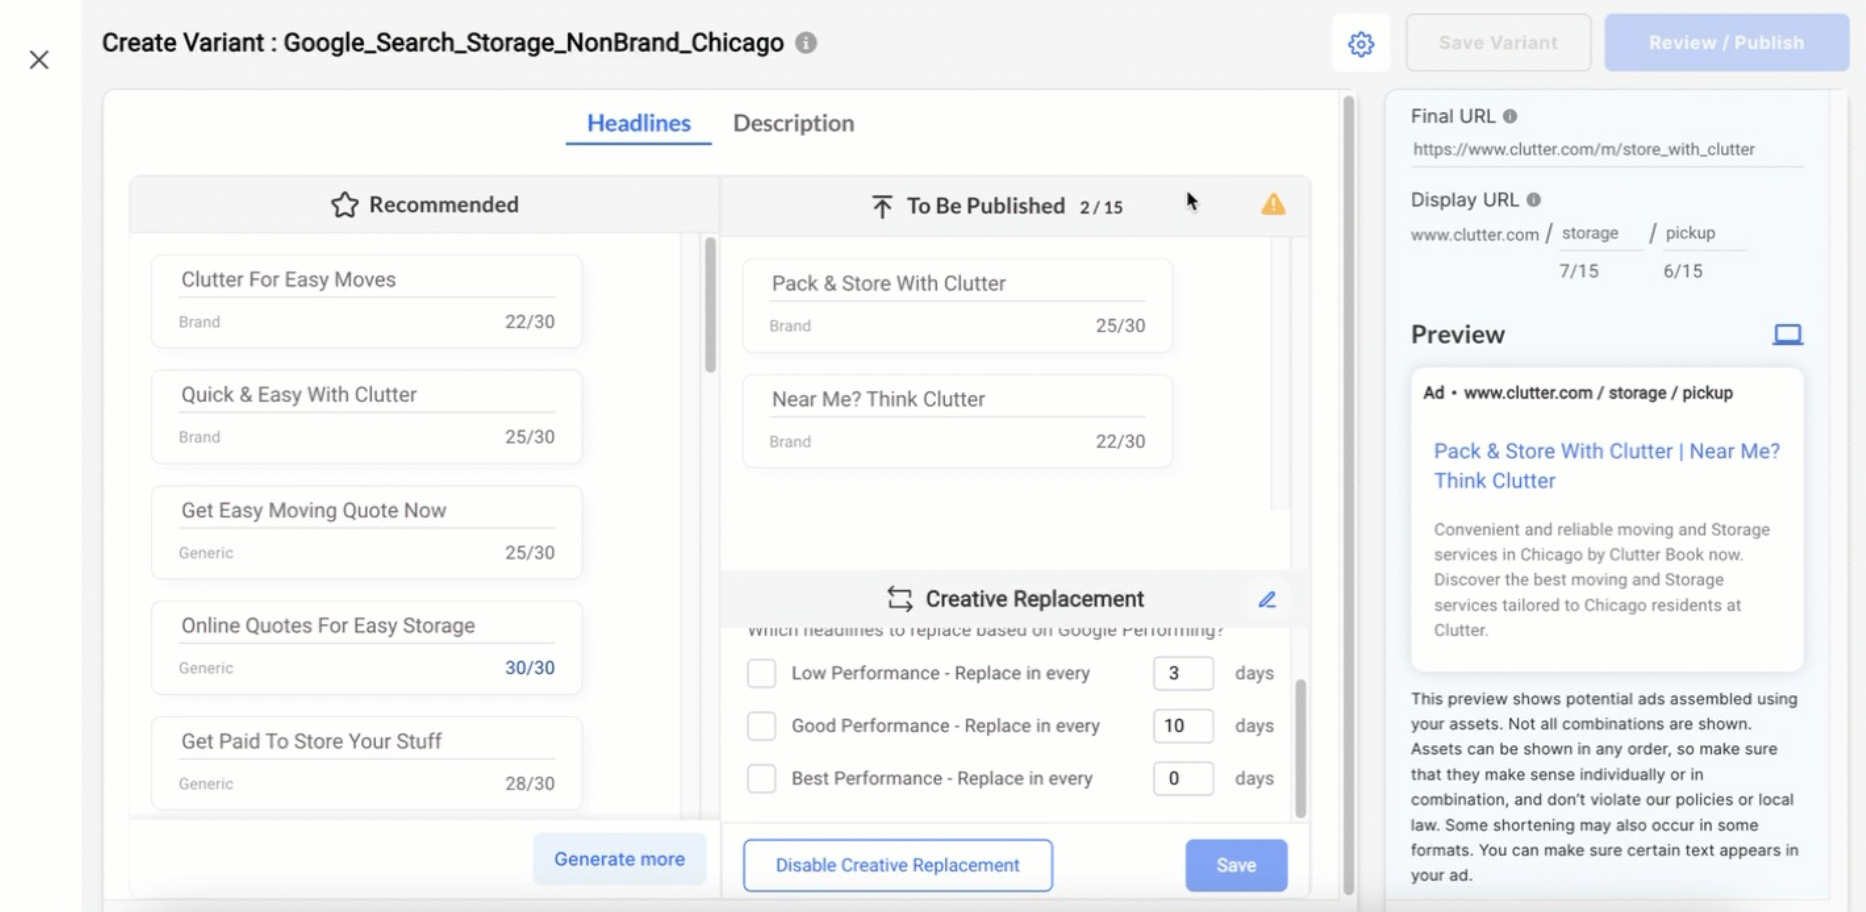1866x912 pixels.
Task: Click the ad preview headline link
Action: [x=1607, y=466]
